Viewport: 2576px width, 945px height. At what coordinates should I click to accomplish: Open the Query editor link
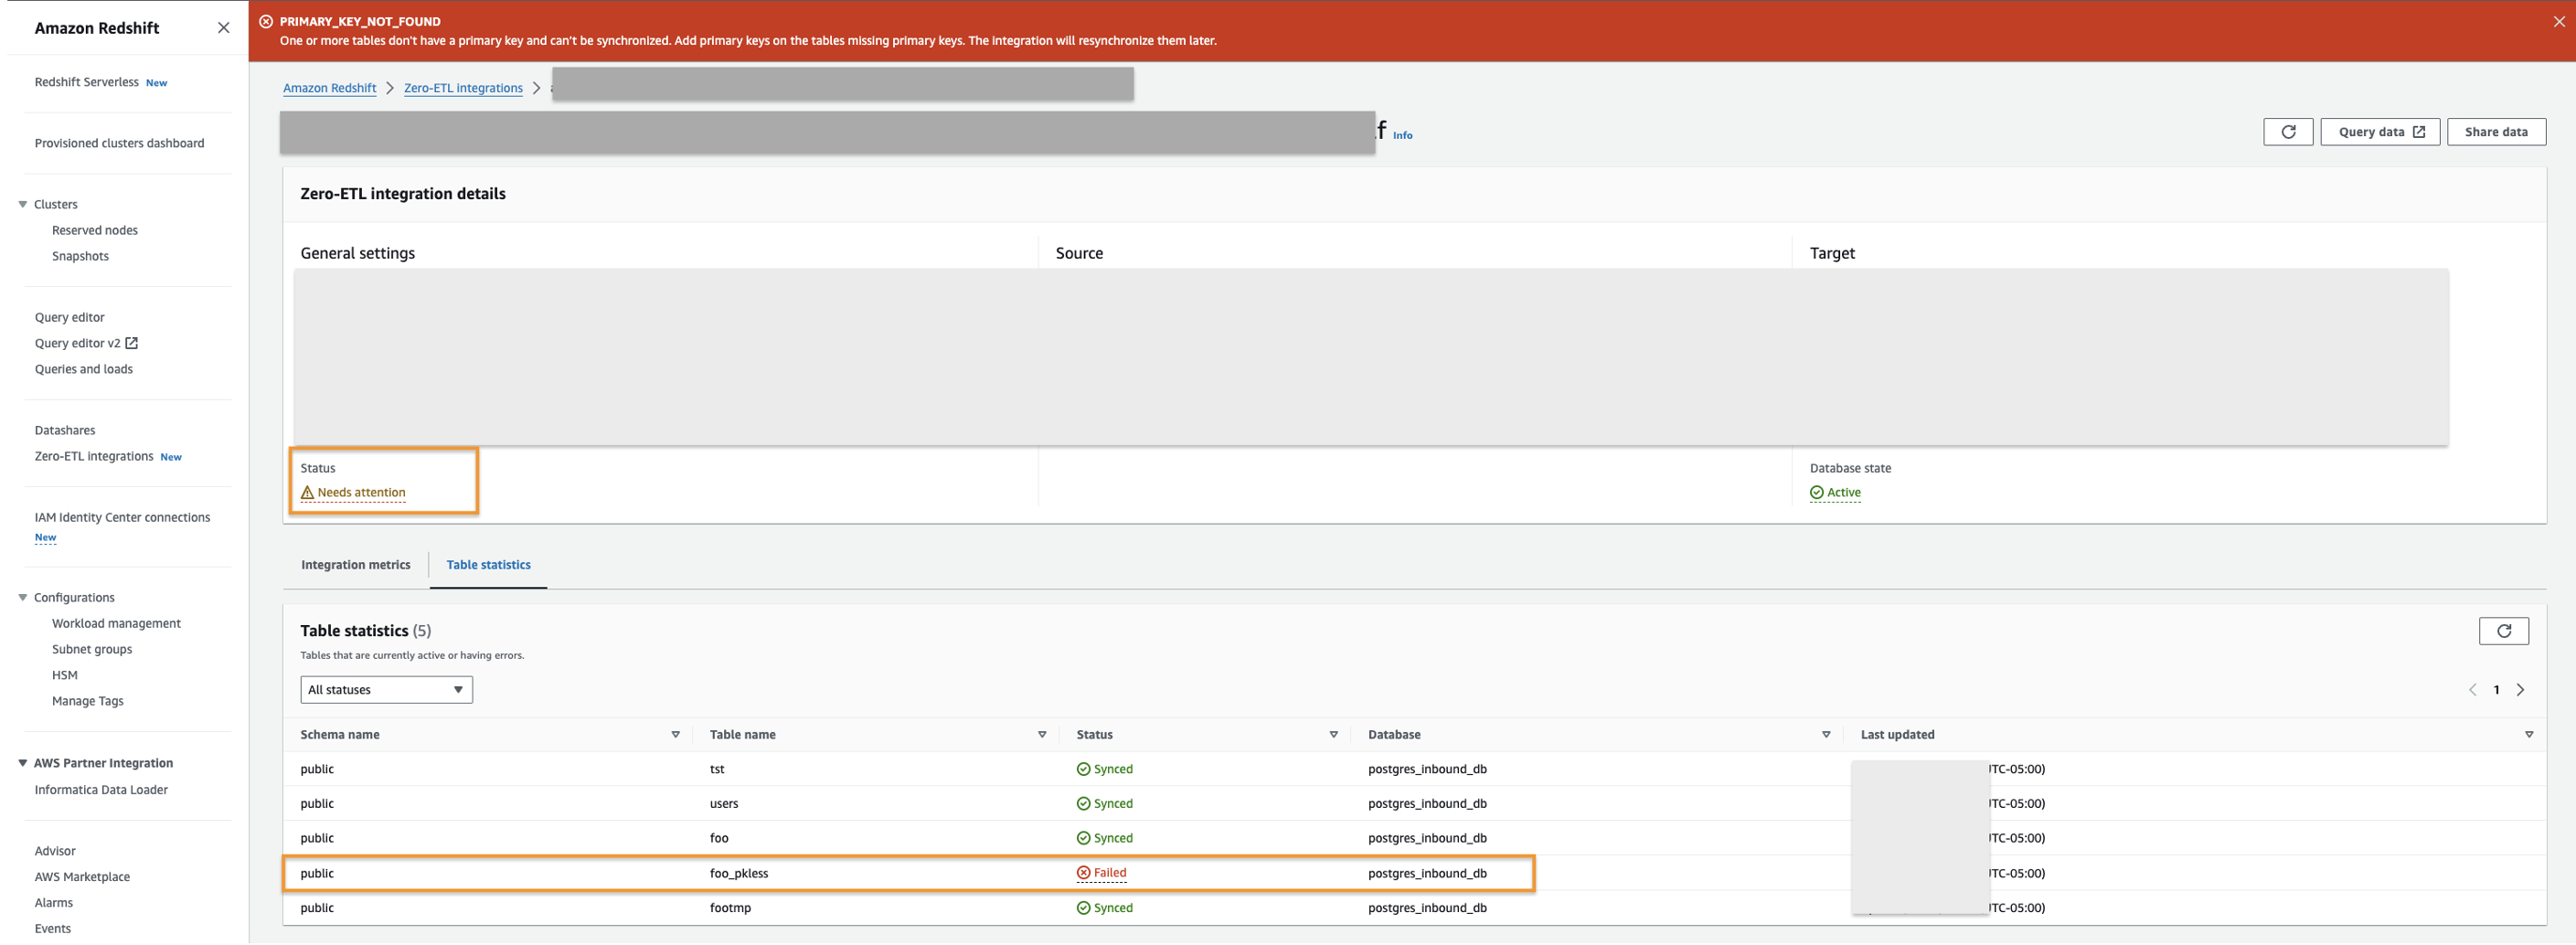pyautogui.click(x=70, y=317)
